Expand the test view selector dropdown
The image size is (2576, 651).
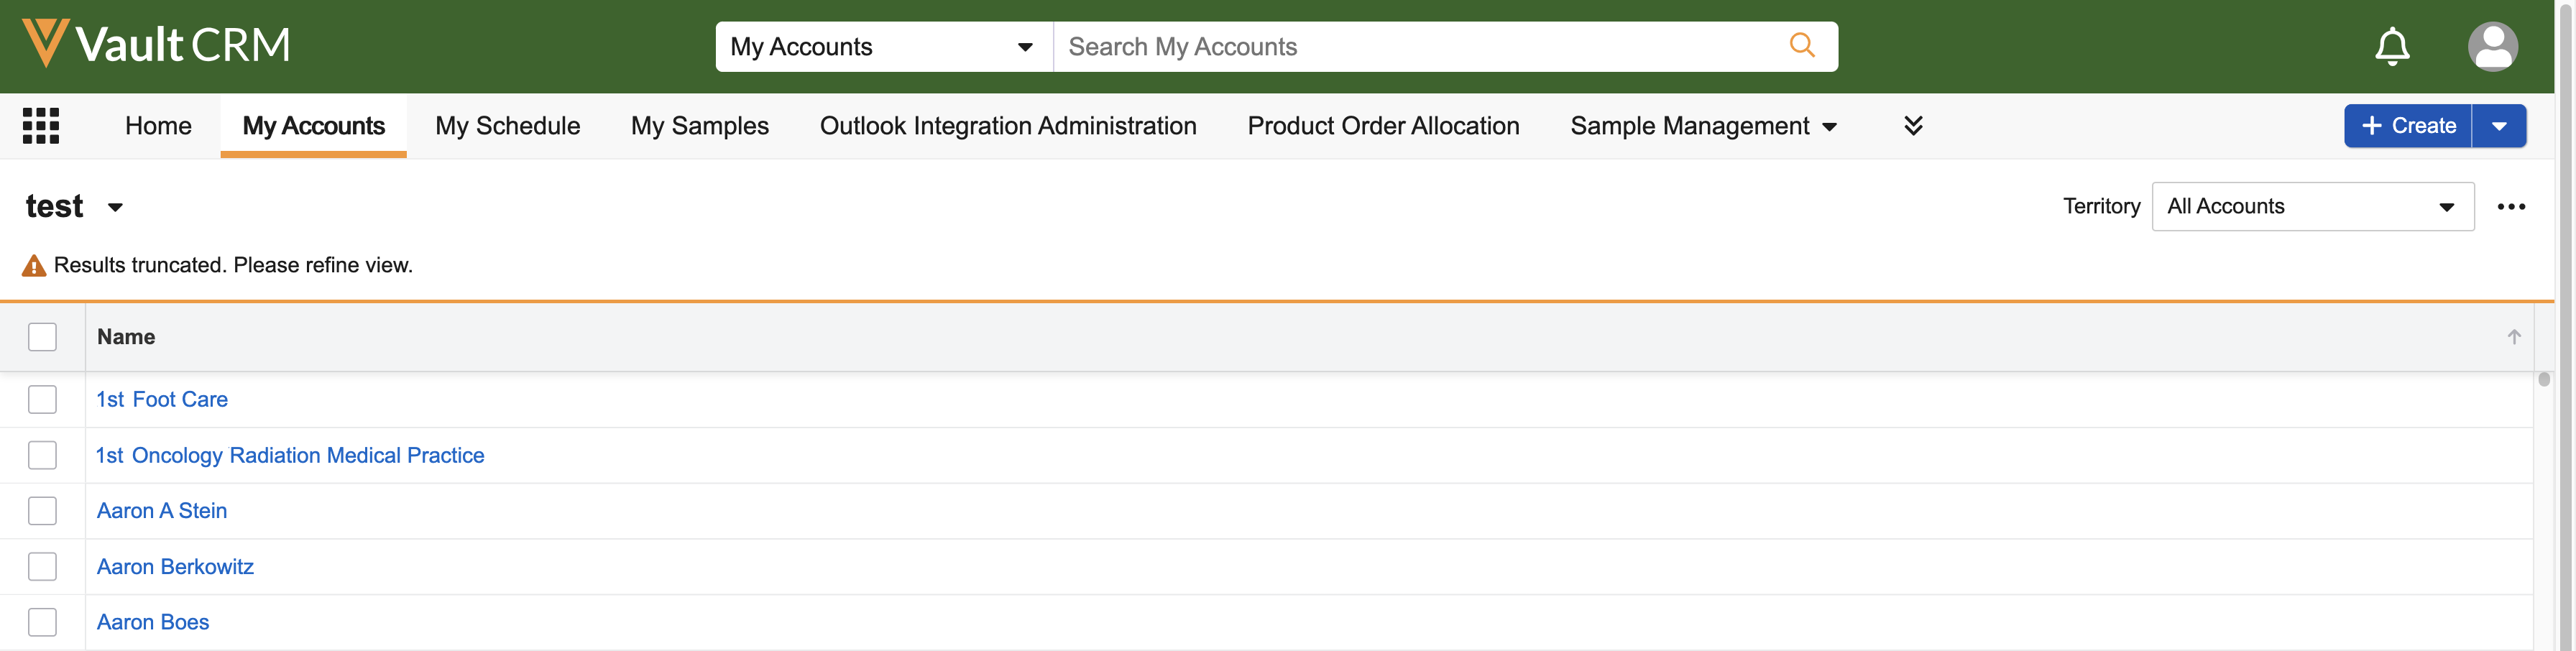tap(115, 208)
